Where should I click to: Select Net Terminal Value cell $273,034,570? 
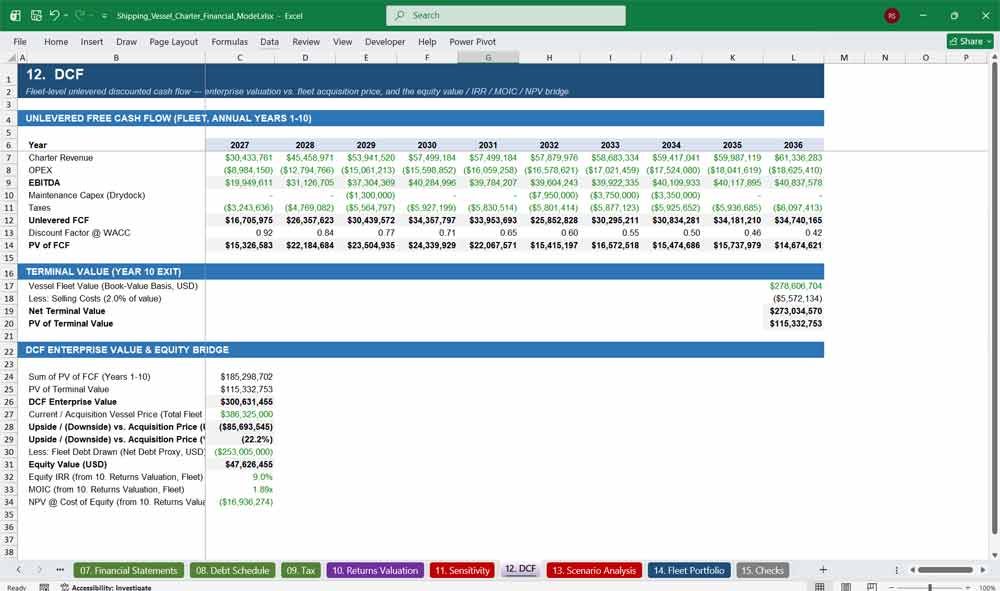pos(795,311)
